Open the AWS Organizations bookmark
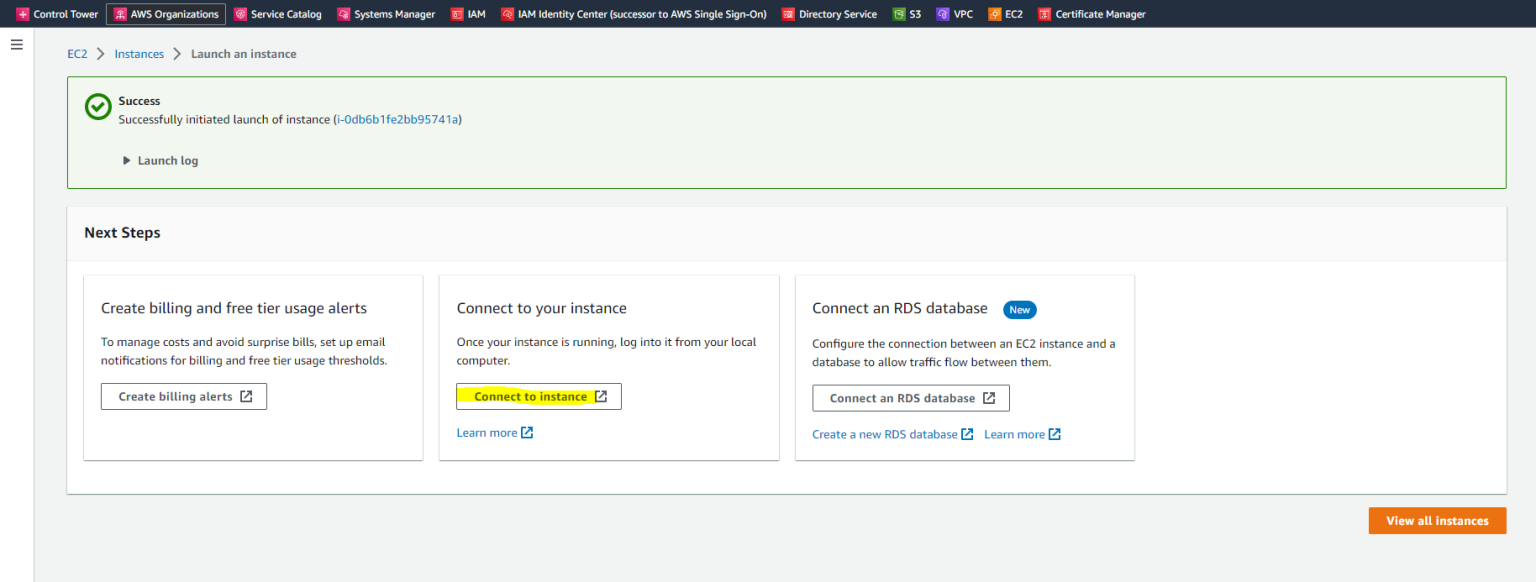Screen dimensions: 1536x582 [x=165, y=13]
